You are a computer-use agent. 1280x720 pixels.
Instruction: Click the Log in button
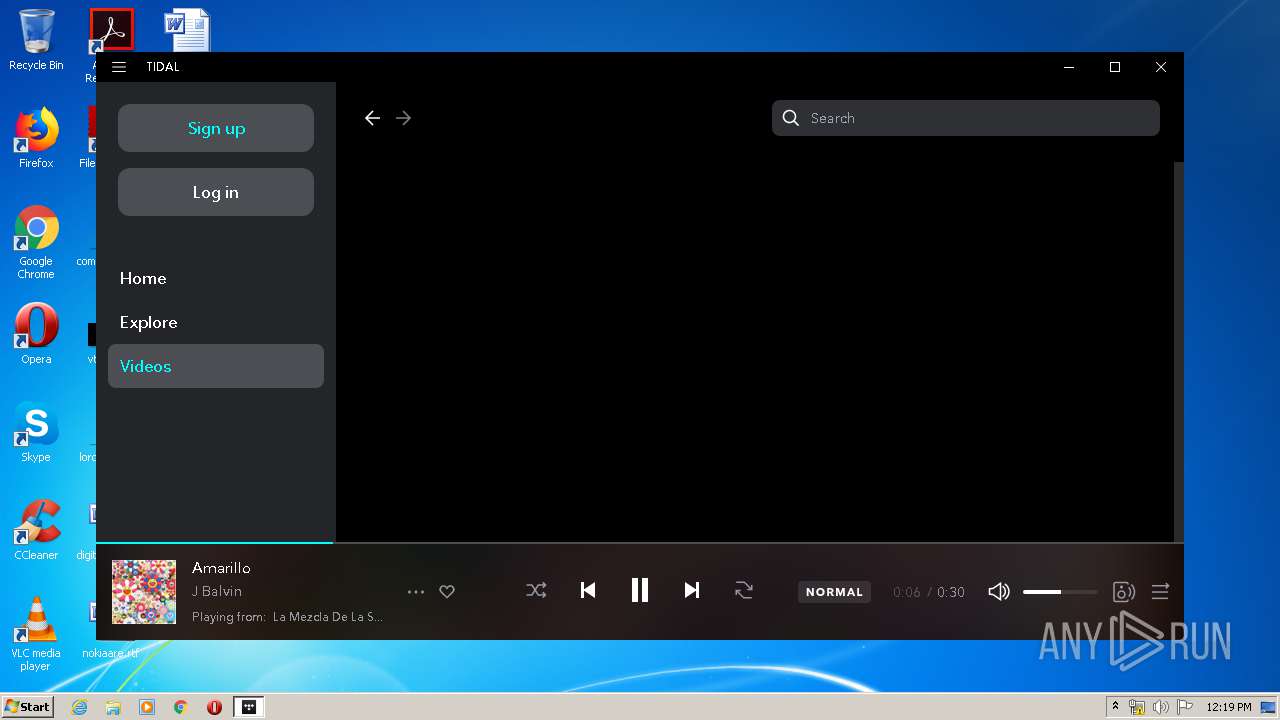tap(216, 192)
